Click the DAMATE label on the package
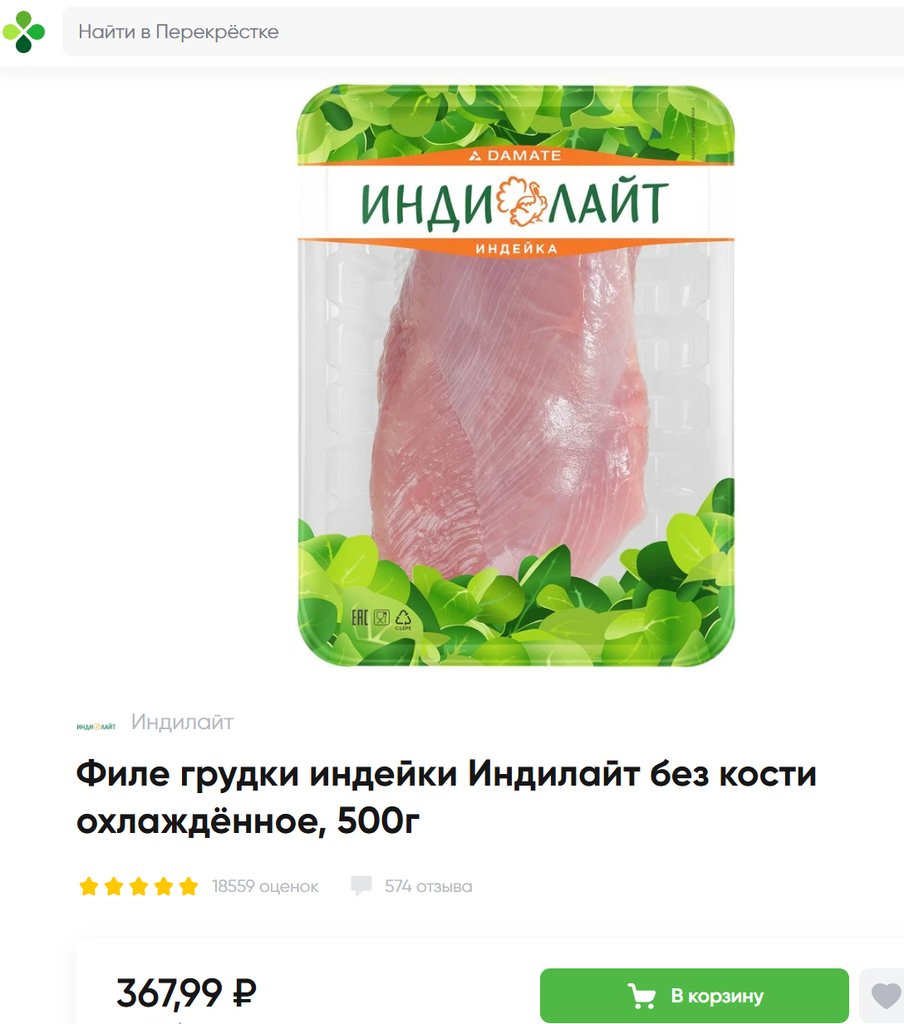Image resolution: width=904 pixels, height=1024 pixels. coord(515,155)
